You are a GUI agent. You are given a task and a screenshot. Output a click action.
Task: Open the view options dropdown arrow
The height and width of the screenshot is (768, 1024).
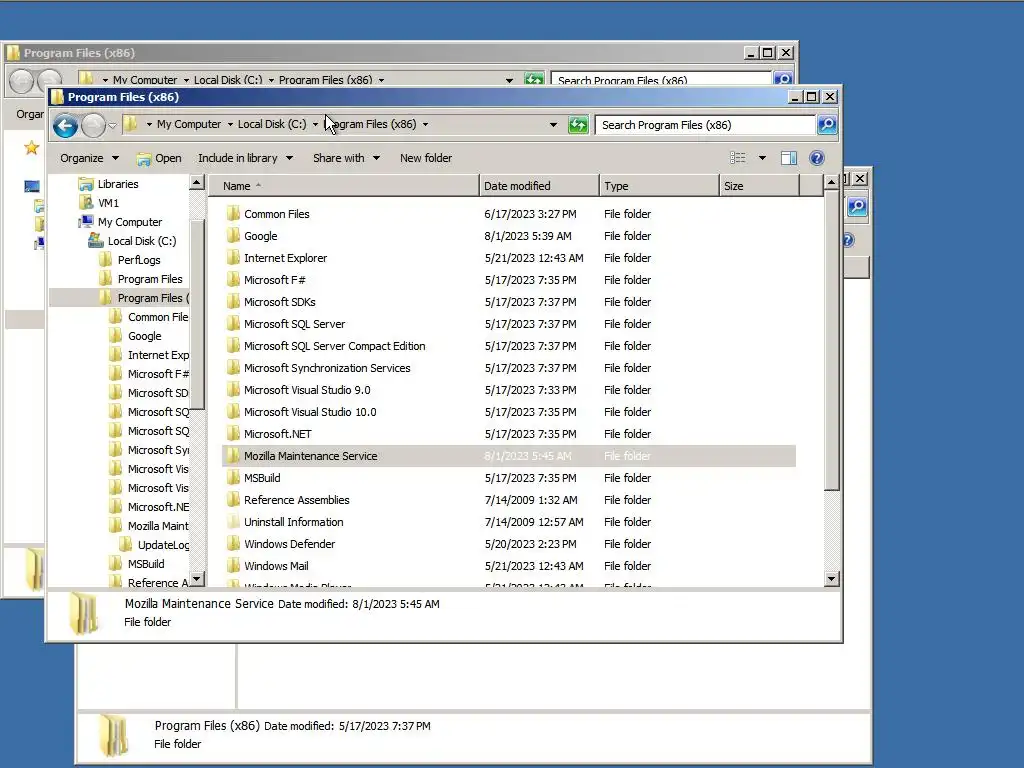[761, 158]
